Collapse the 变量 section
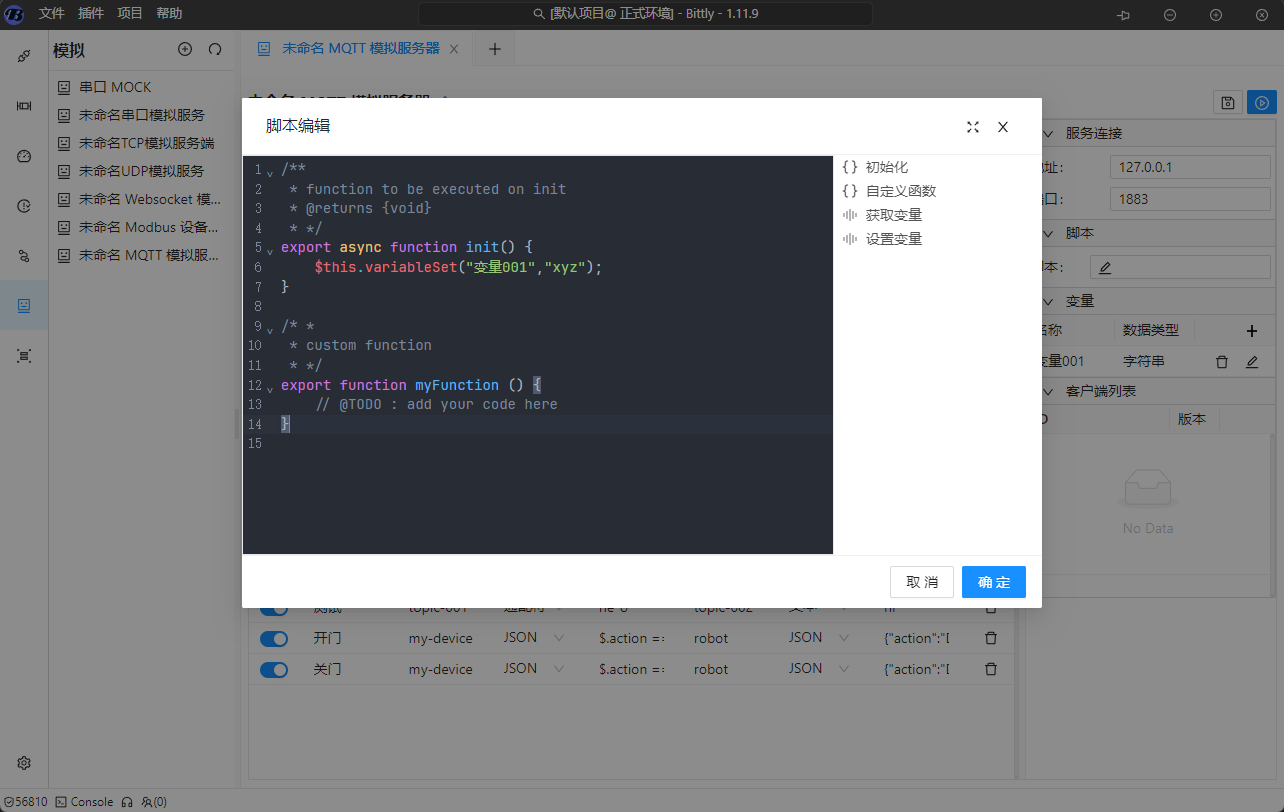 (x=1048, y=301)
